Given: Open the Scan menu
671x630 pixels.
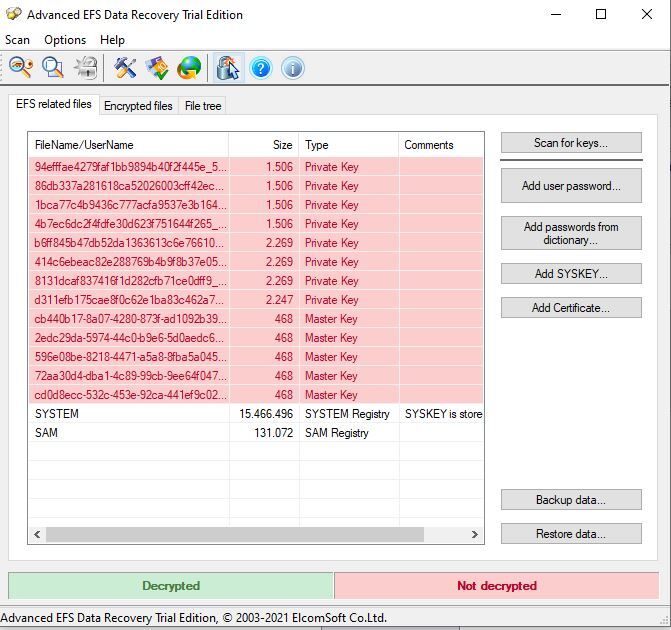Looking at the screenshot, I should click(17, 40).
